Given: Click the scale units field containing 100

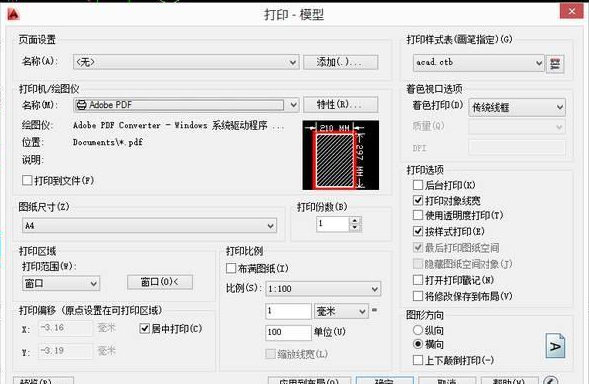Looking at the screenshot, I should (288, 332).
